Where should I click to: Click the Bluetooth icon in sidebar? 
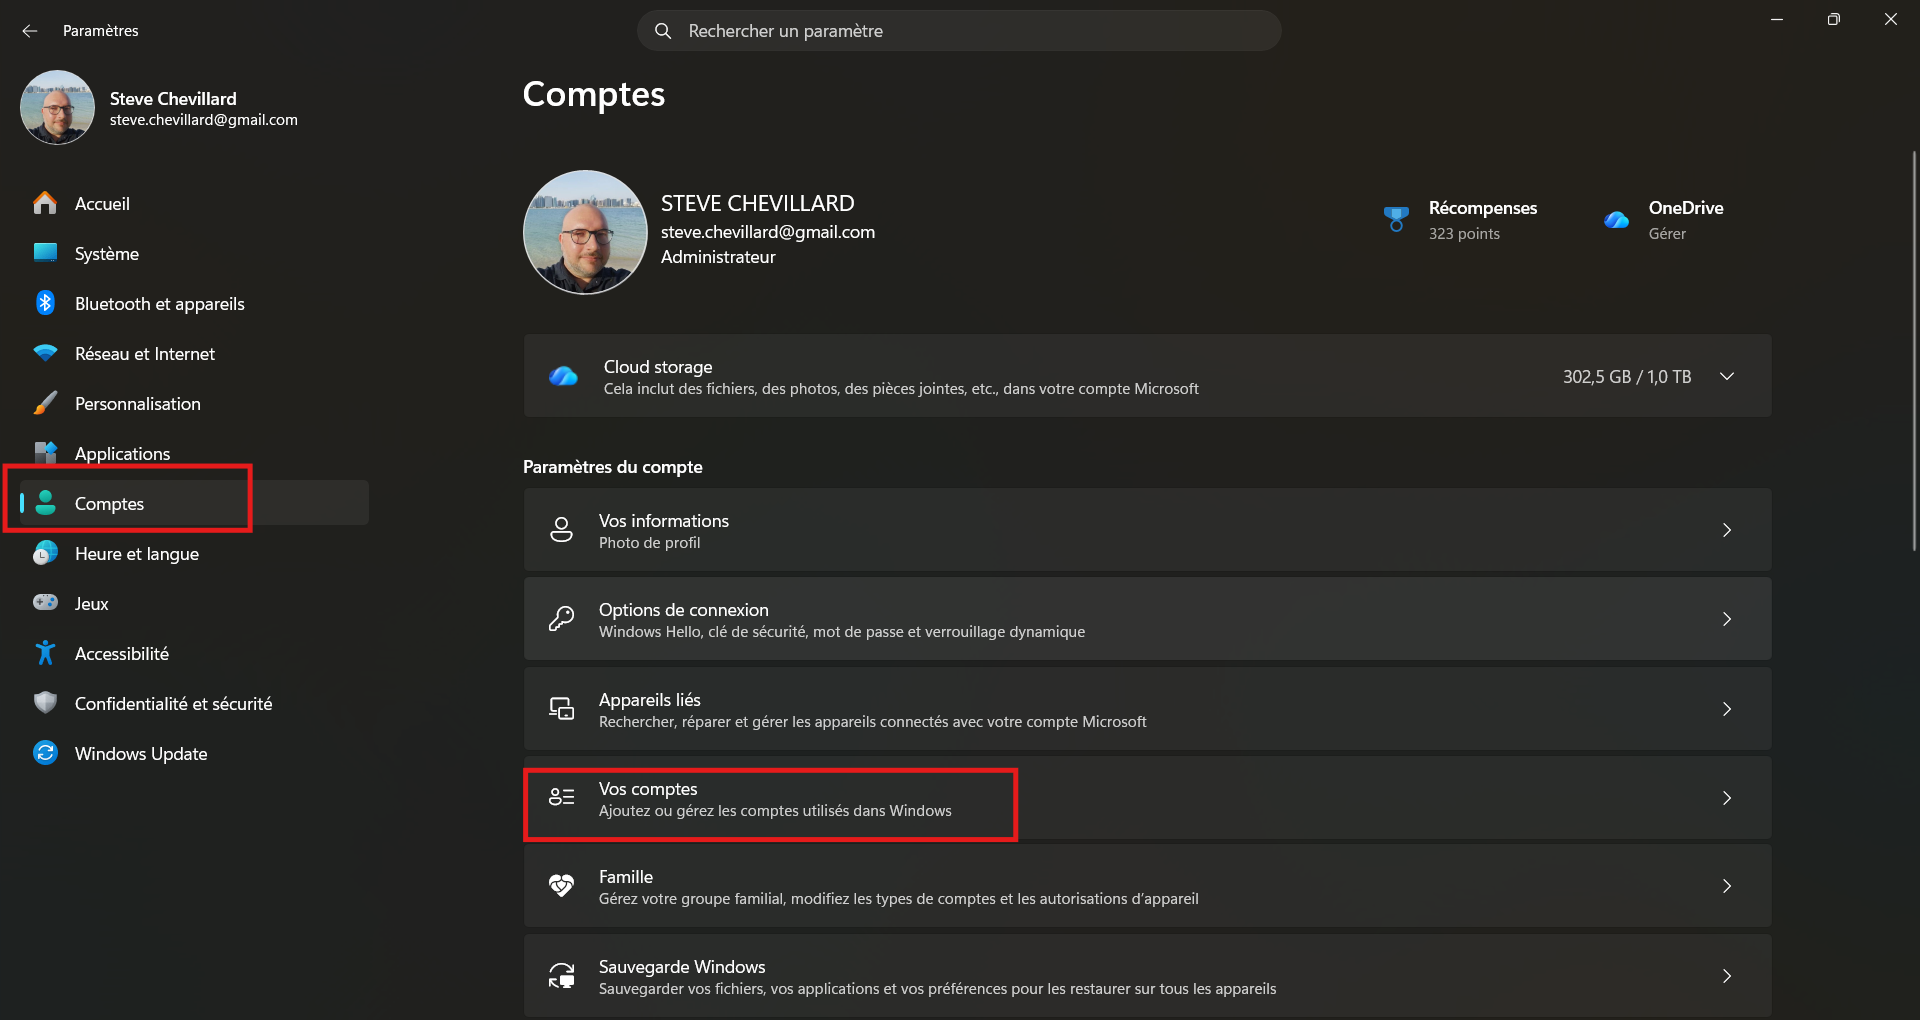[45, 303]
